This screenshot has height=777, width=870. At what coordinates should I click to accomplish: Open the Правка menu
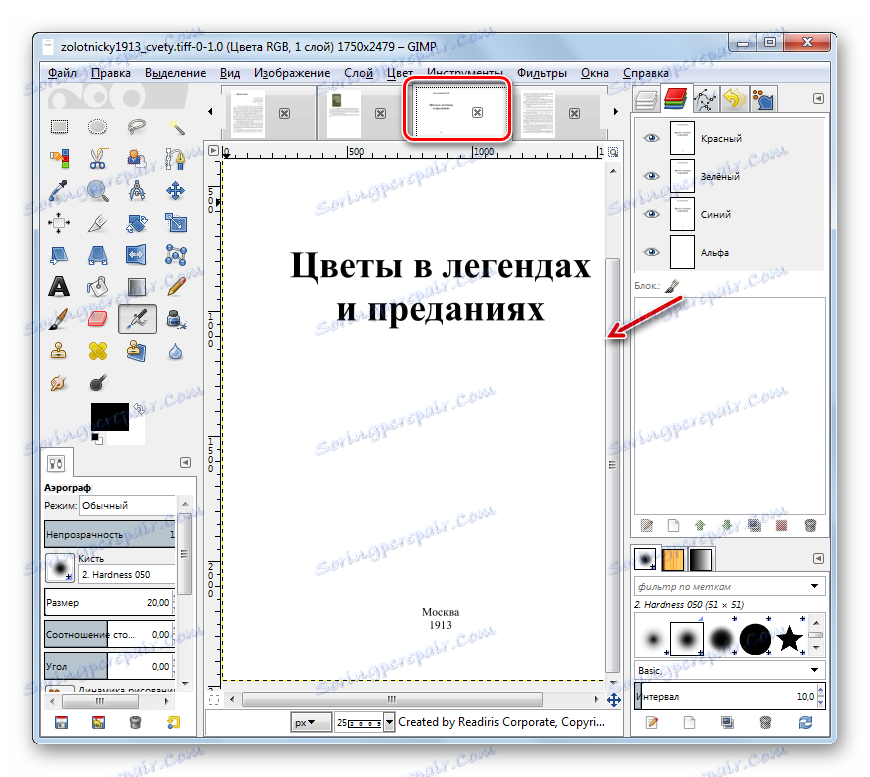tap(110, 73)
